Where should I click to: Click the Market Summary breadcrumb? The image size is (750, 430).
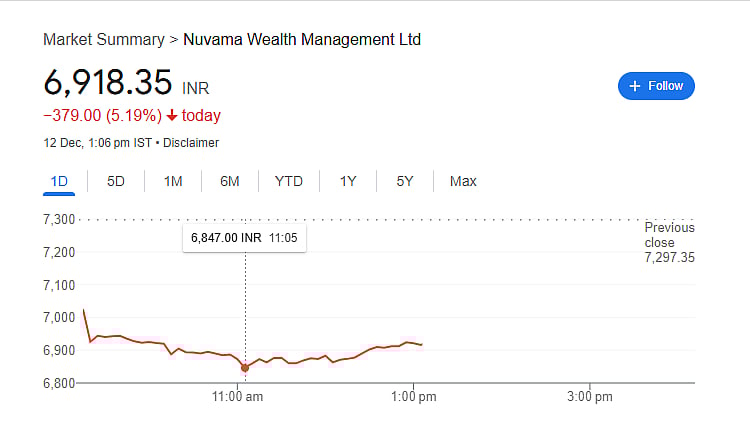coord(104,40)
